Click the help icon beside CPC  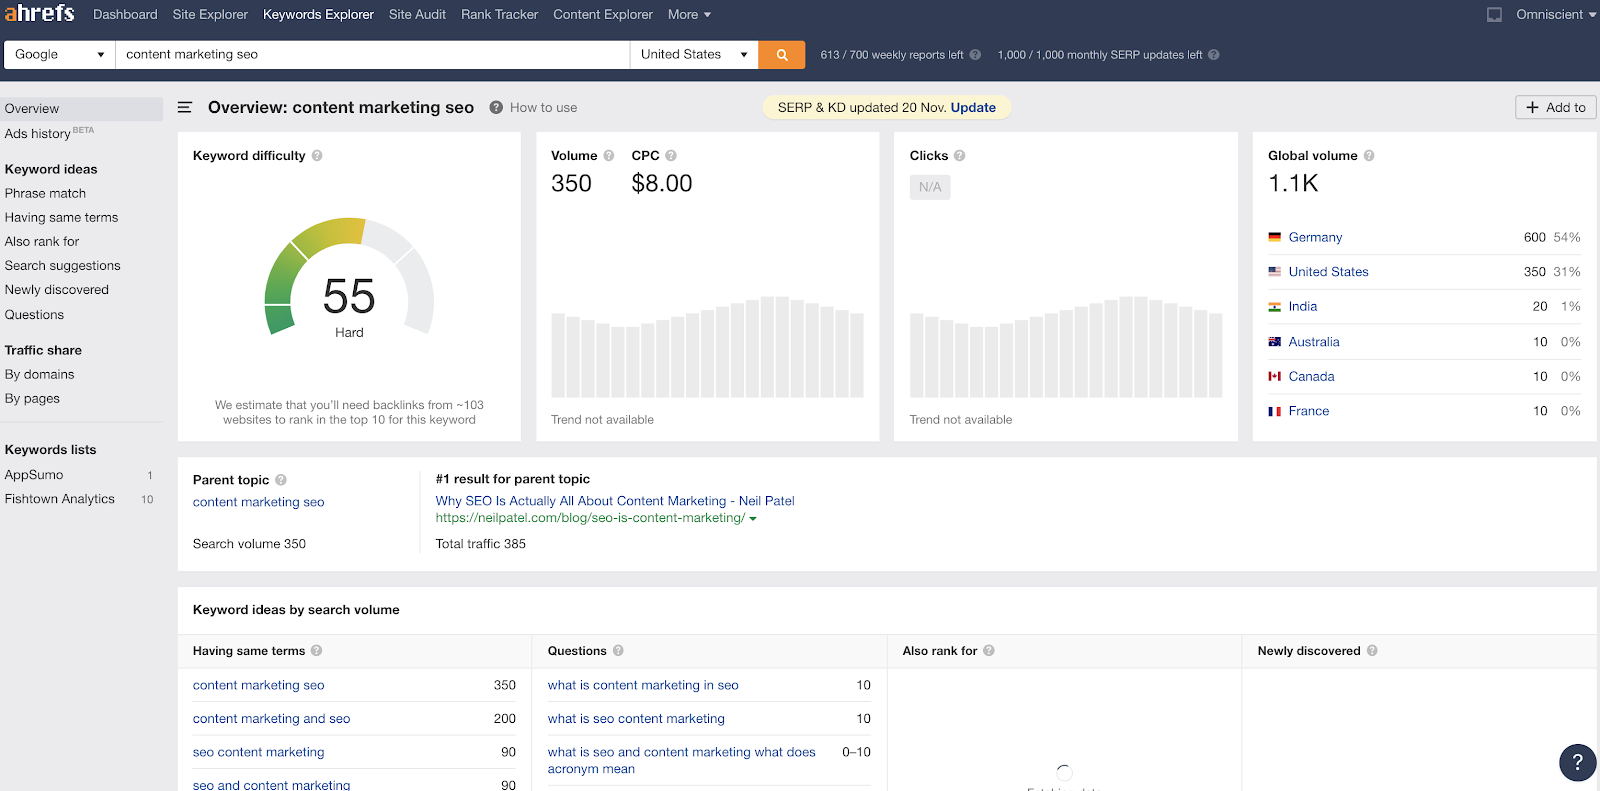671,156
